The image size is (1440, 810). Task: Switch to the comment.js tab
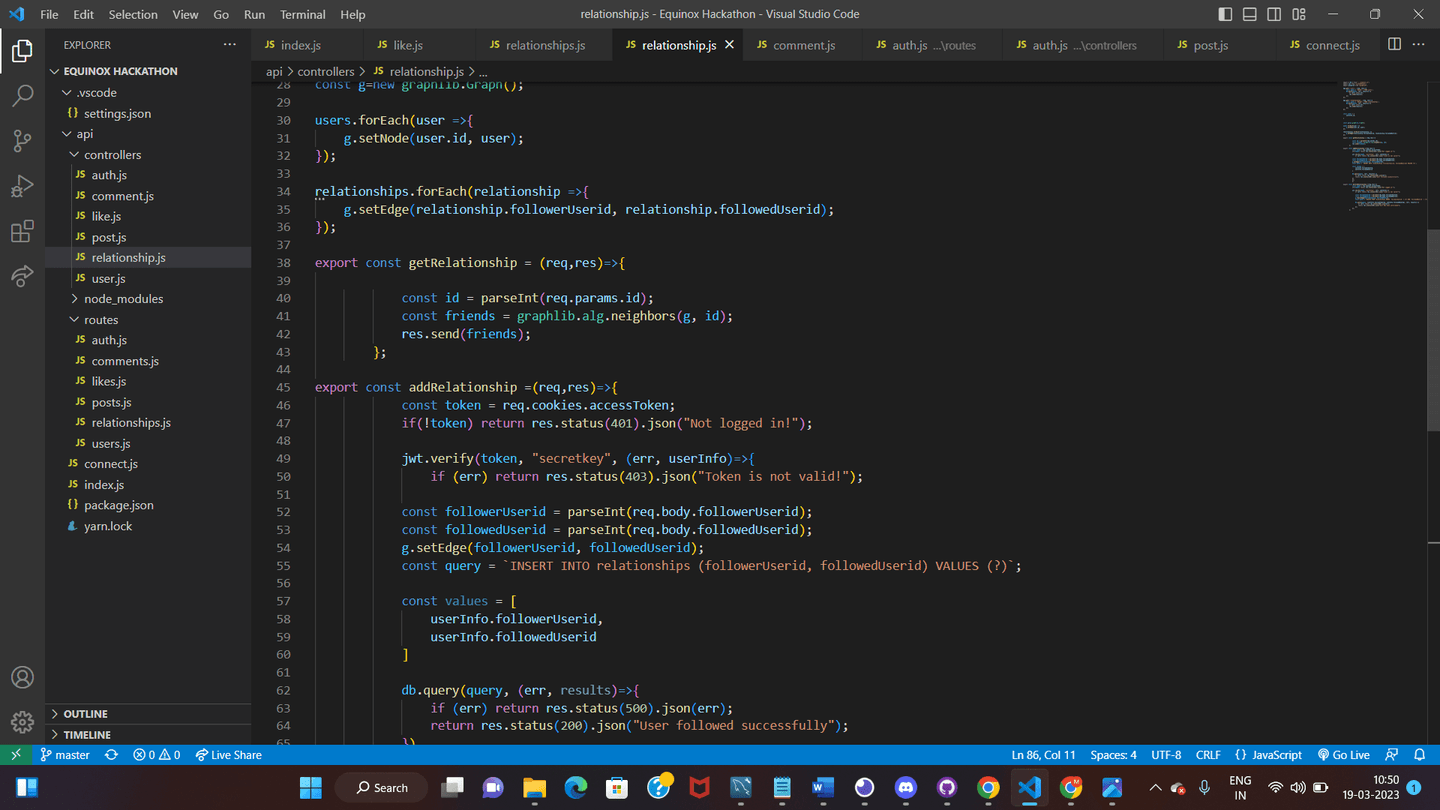coord(804,45)
